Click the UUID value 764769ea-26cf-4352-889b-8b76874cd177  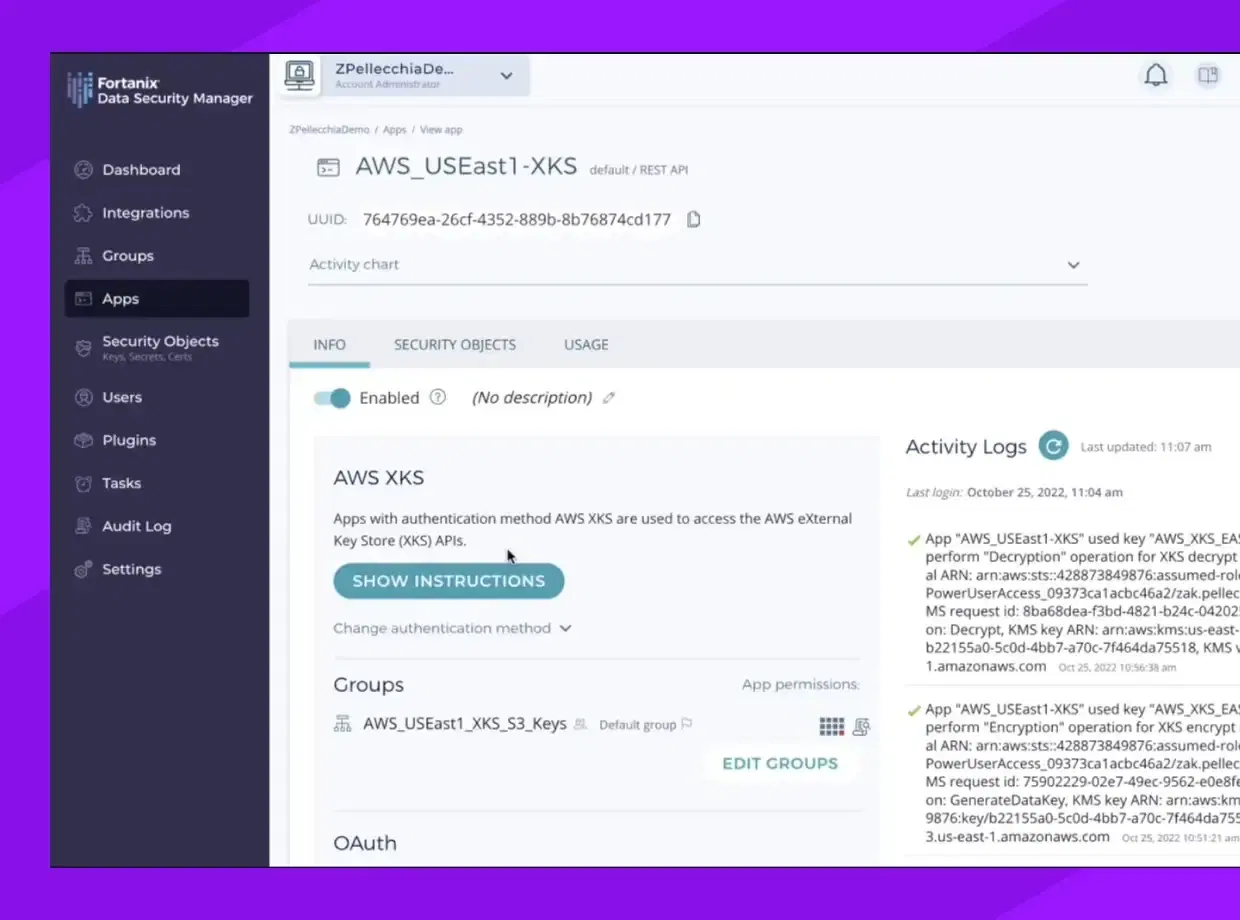[x=517, y=219]
